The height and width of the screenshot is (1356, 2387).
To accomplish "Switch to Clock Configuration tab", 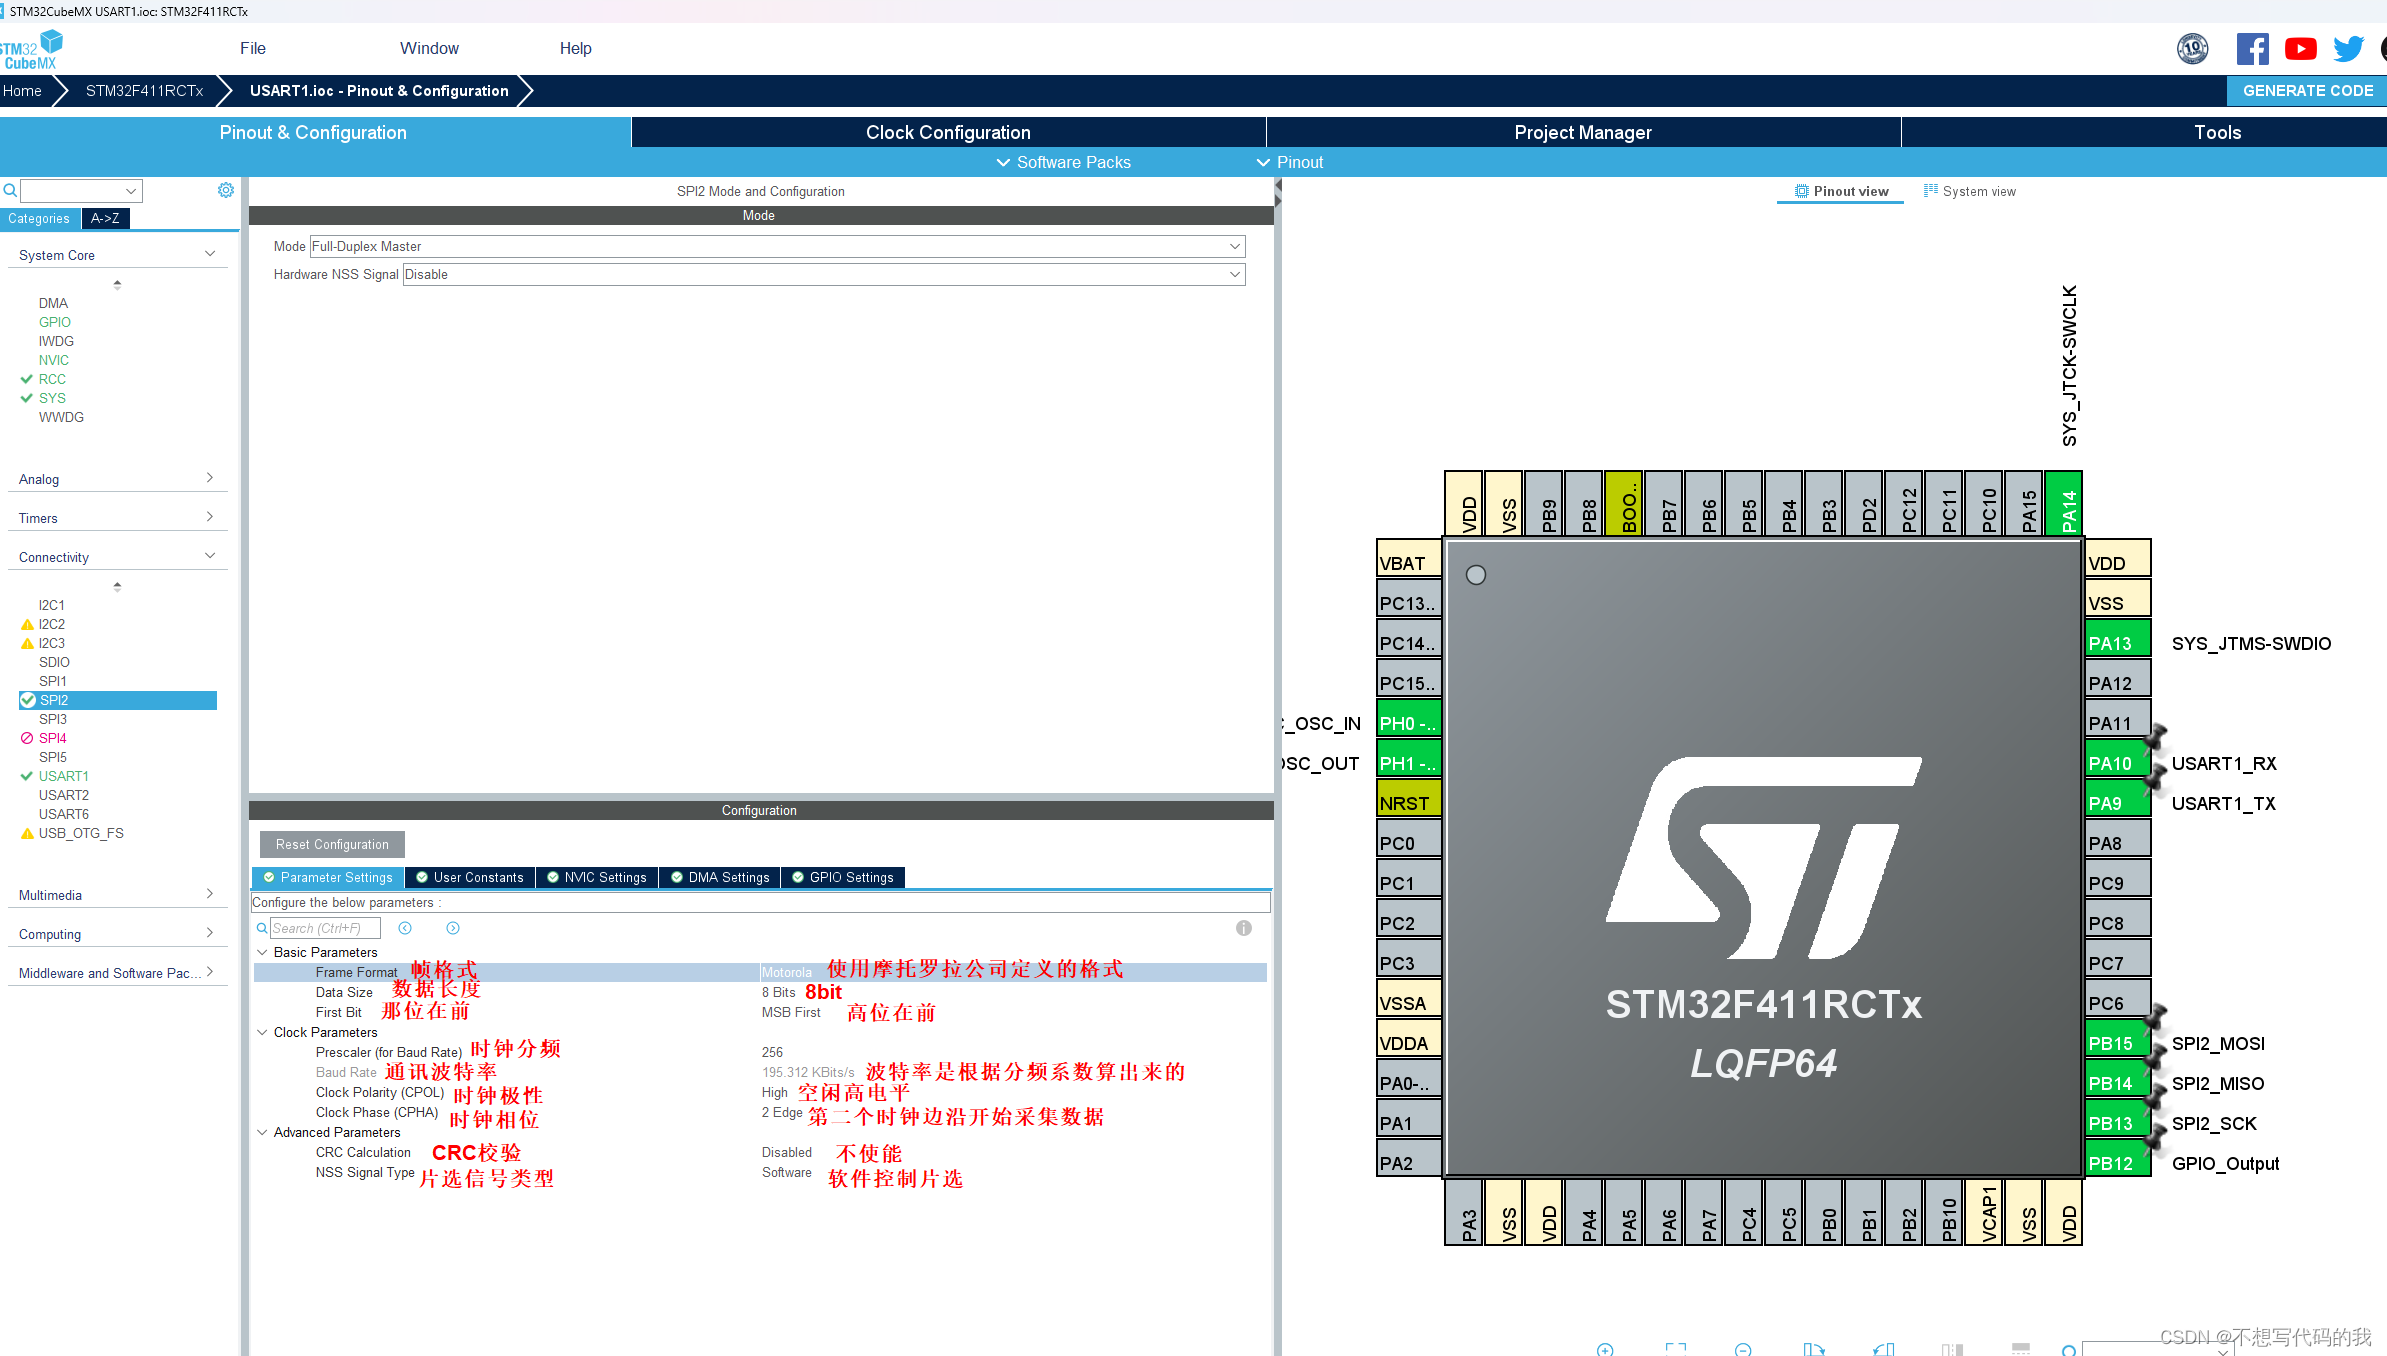I will click(948, 132).
